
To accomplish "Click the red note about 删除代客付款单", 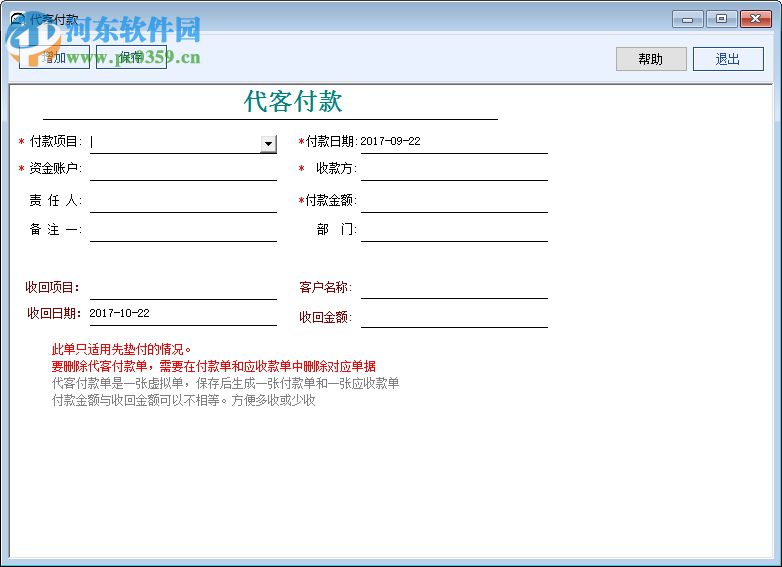I will pos(213,367).
